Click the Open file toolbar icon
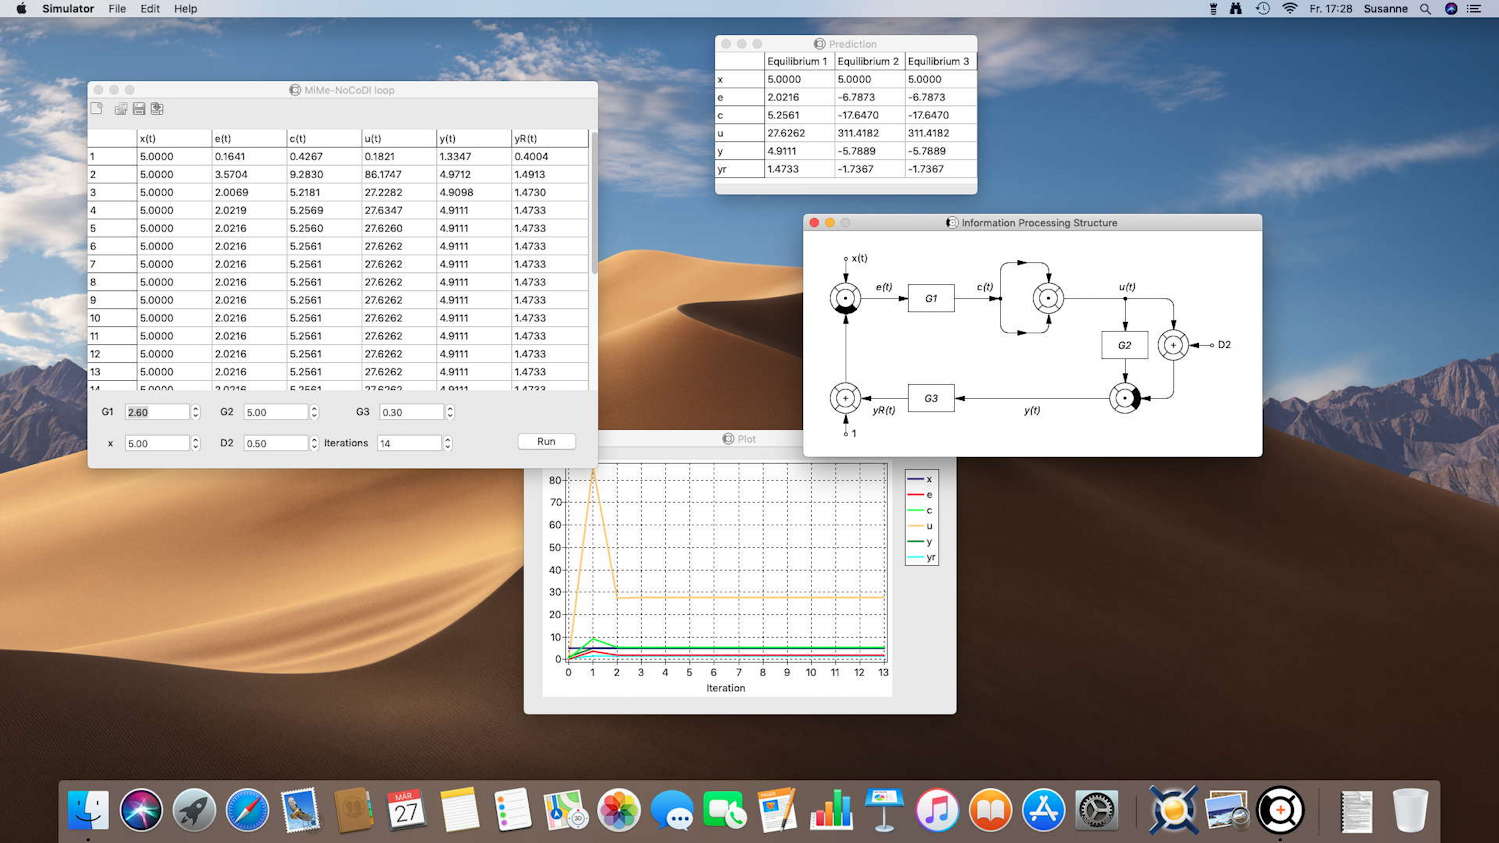Screen dimensions: 1499x843 [x=120, y=109]
